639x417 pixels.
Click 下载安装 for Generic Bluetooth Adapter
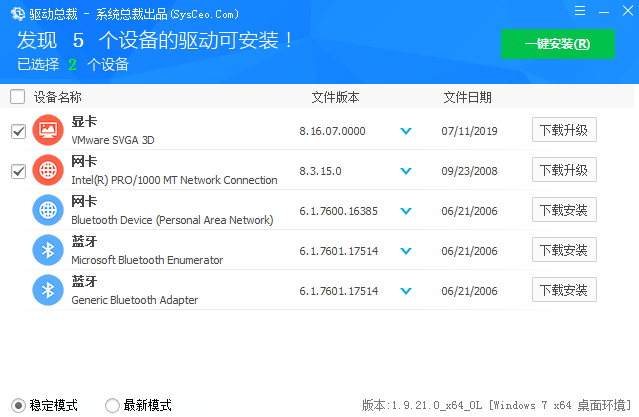564,290
